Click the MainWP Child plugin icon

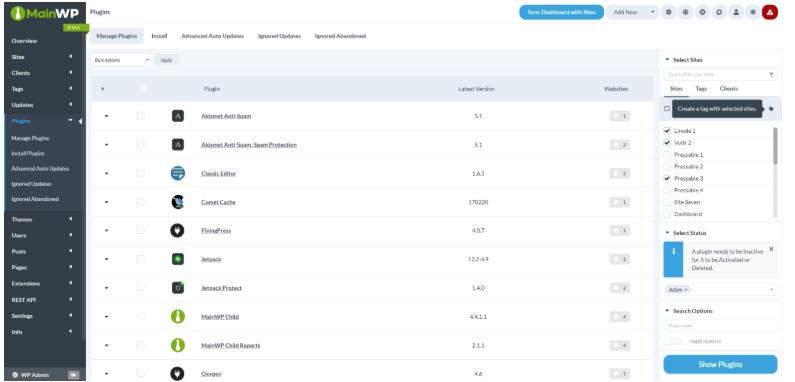click(177, 317)
